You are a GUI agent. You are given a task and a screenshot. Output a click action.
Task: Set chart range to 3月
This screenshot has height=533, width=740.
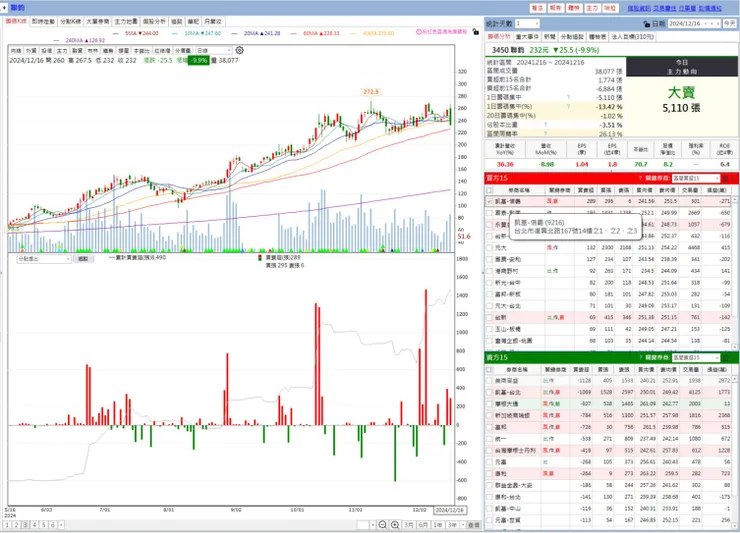(x=409, y=525)
